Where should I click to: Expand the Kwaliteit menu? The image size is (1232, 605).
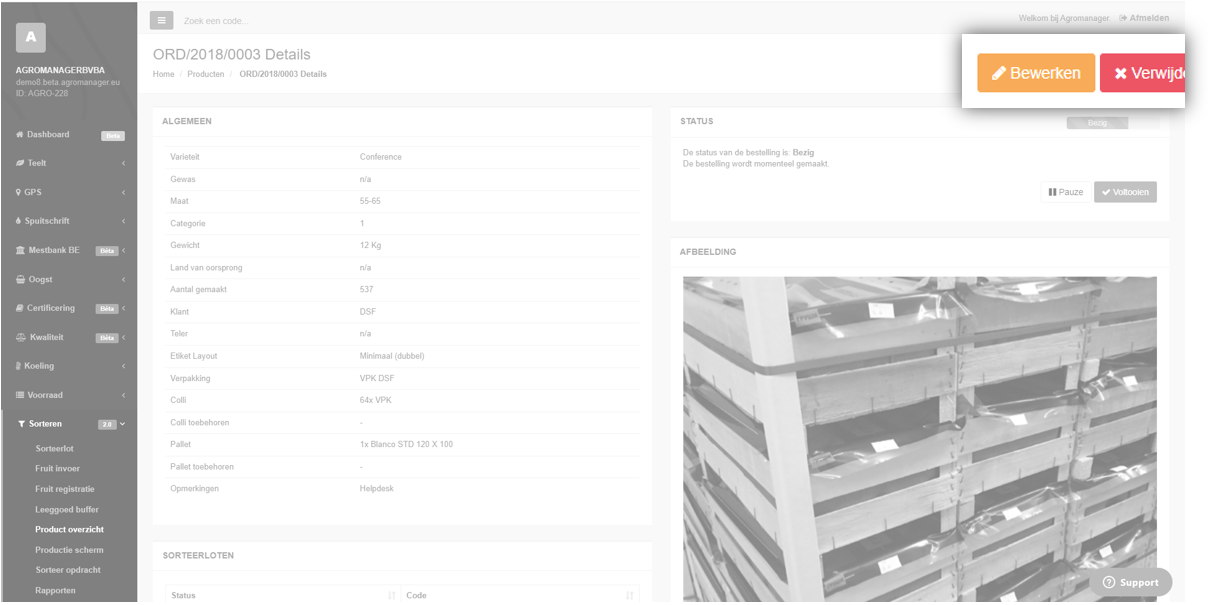click(69, 337)
